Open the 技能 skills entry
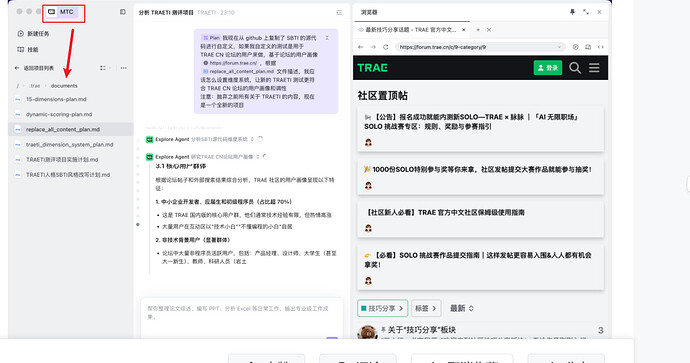 [x=28, y=50]
